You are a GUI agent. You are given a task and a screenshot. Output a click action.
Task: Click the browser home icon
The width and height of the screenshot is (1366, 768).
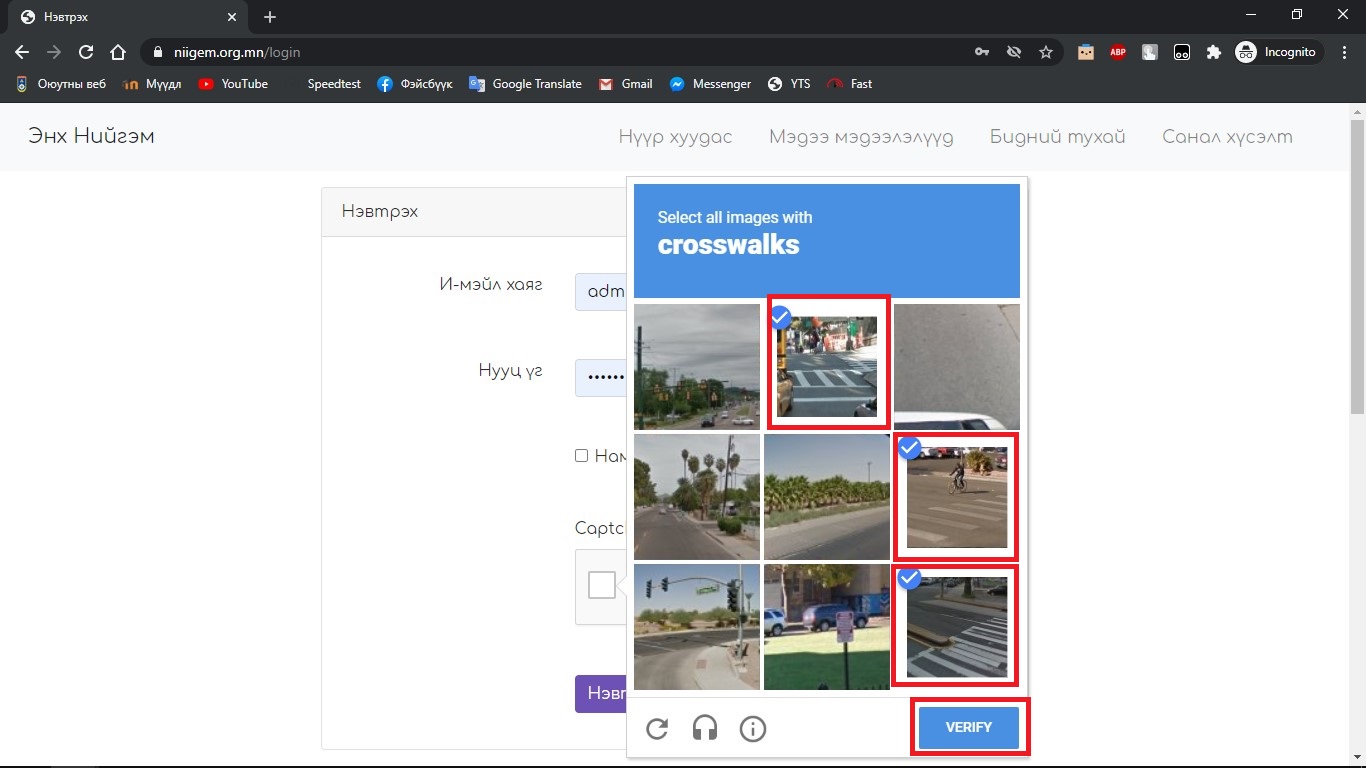point(118,52)
